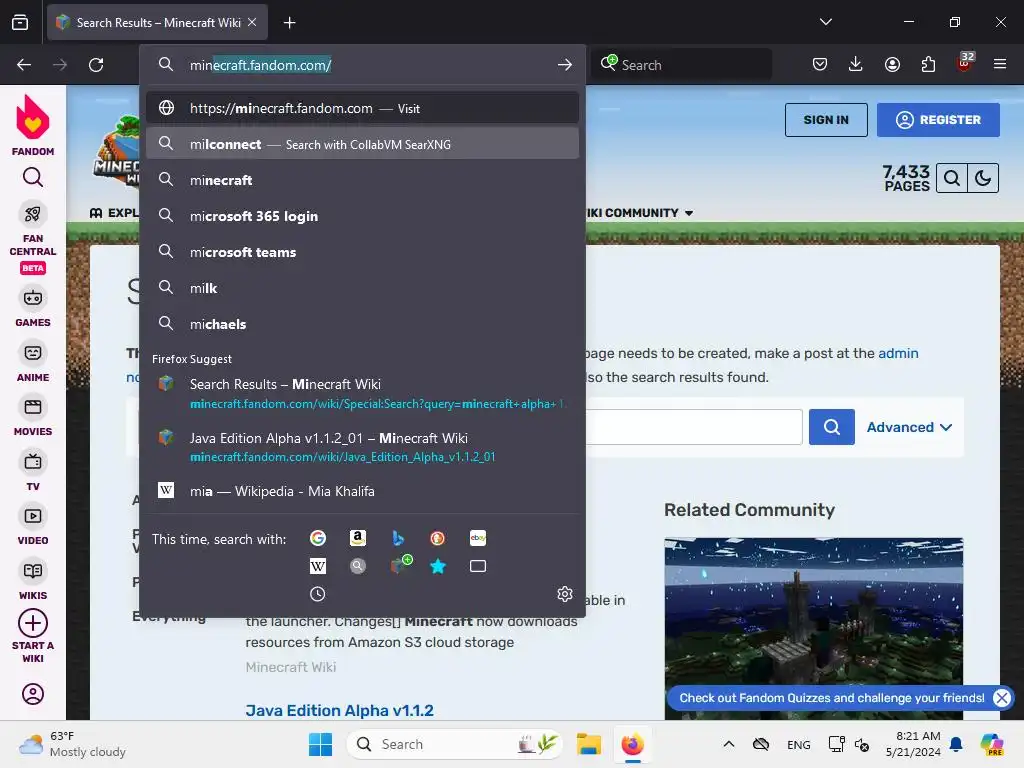Open Fan Central Beta in sidebar
This screenshot has width=1024, height=768.
coord(33,238)
